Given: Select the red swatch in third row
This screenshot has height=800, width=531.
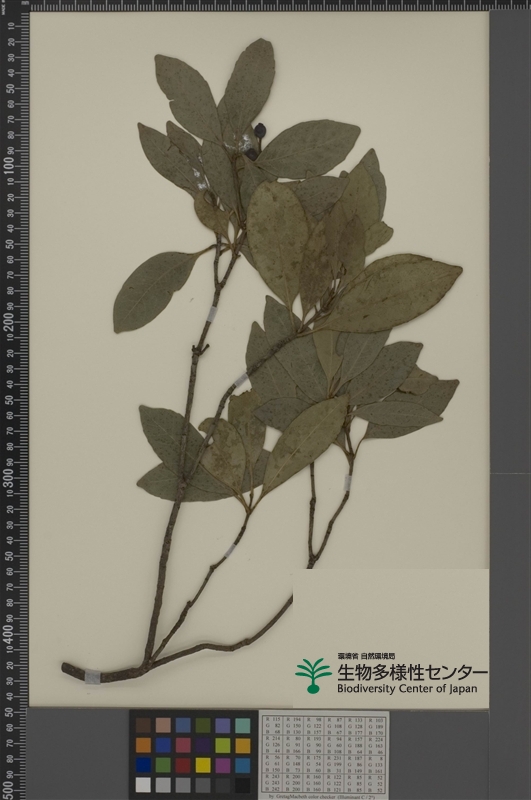Looking at the screenshot, I should pyautogui.click(x=183, y=765).
